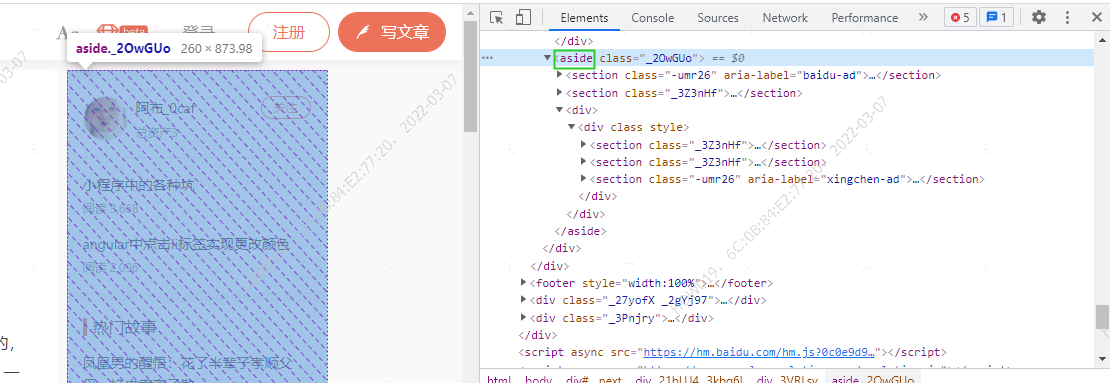Click the 关注 follow button
This screenshot has width=1110, height=383.
pyautogui.click(x=286, y=108)
